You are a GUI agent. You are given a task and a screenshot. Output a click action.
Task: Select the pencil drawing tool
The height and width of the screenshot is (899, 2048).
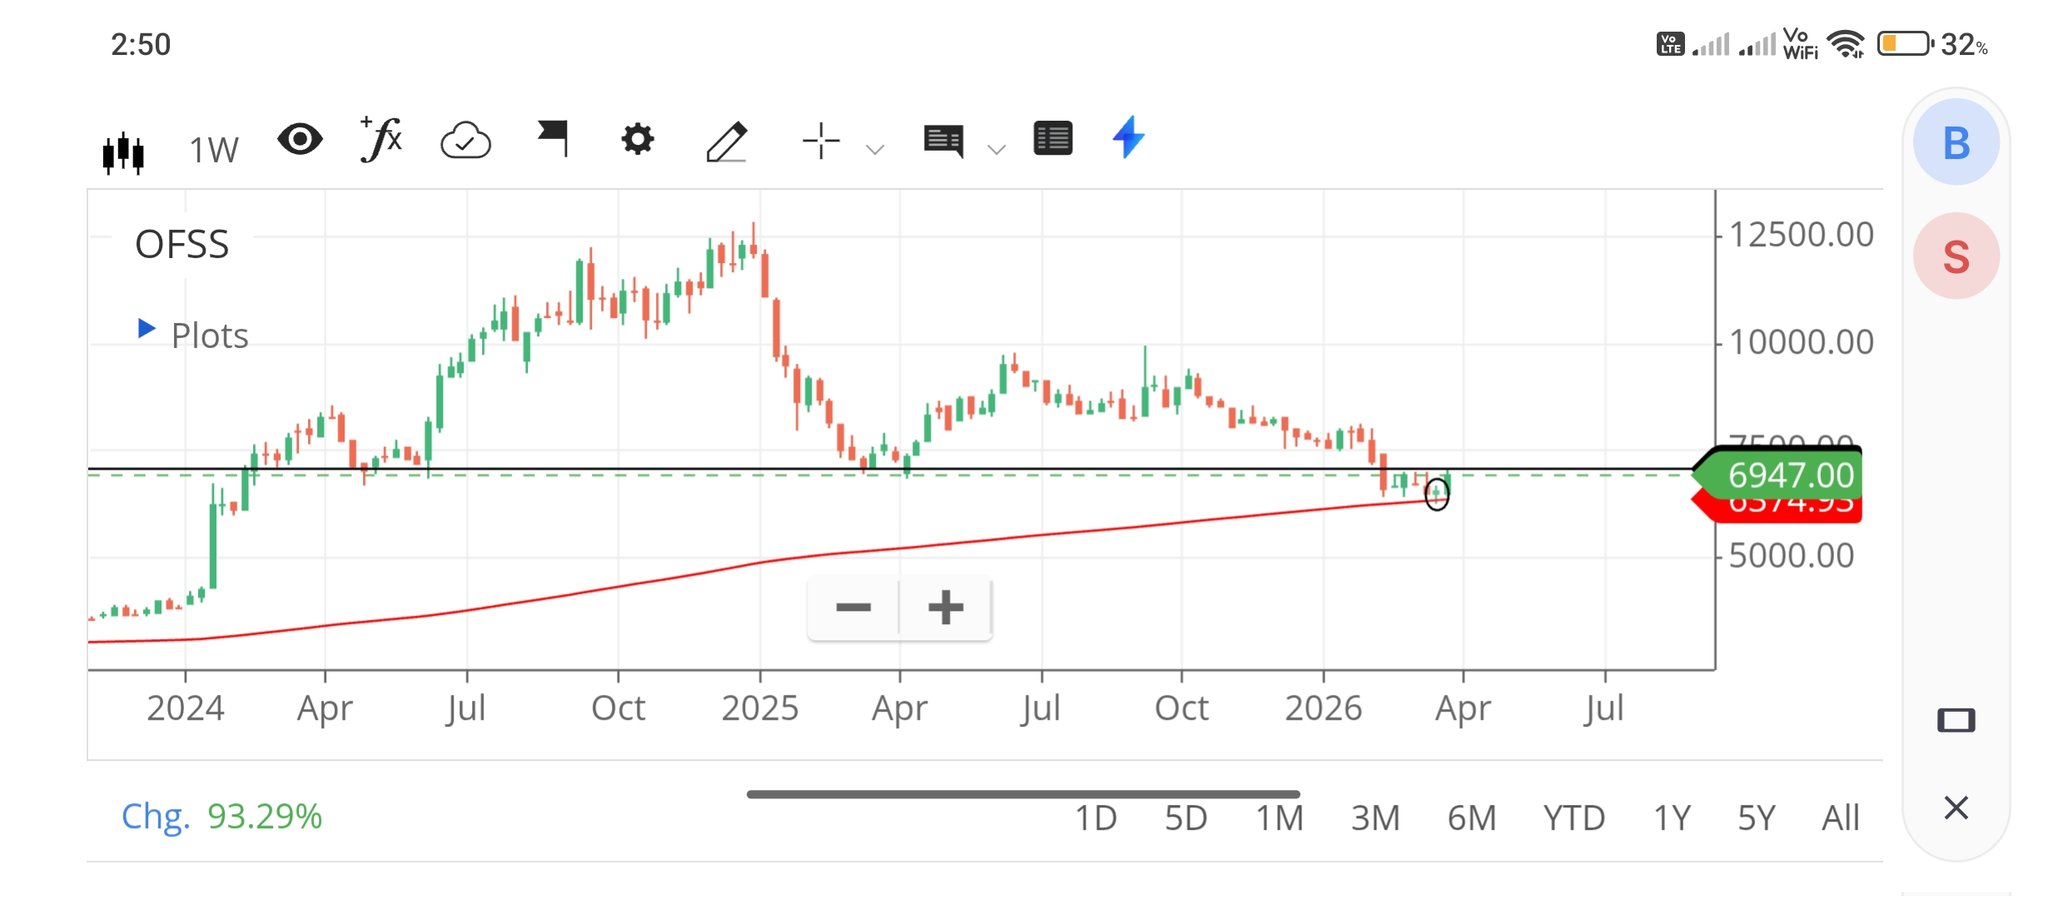point(726,141)
